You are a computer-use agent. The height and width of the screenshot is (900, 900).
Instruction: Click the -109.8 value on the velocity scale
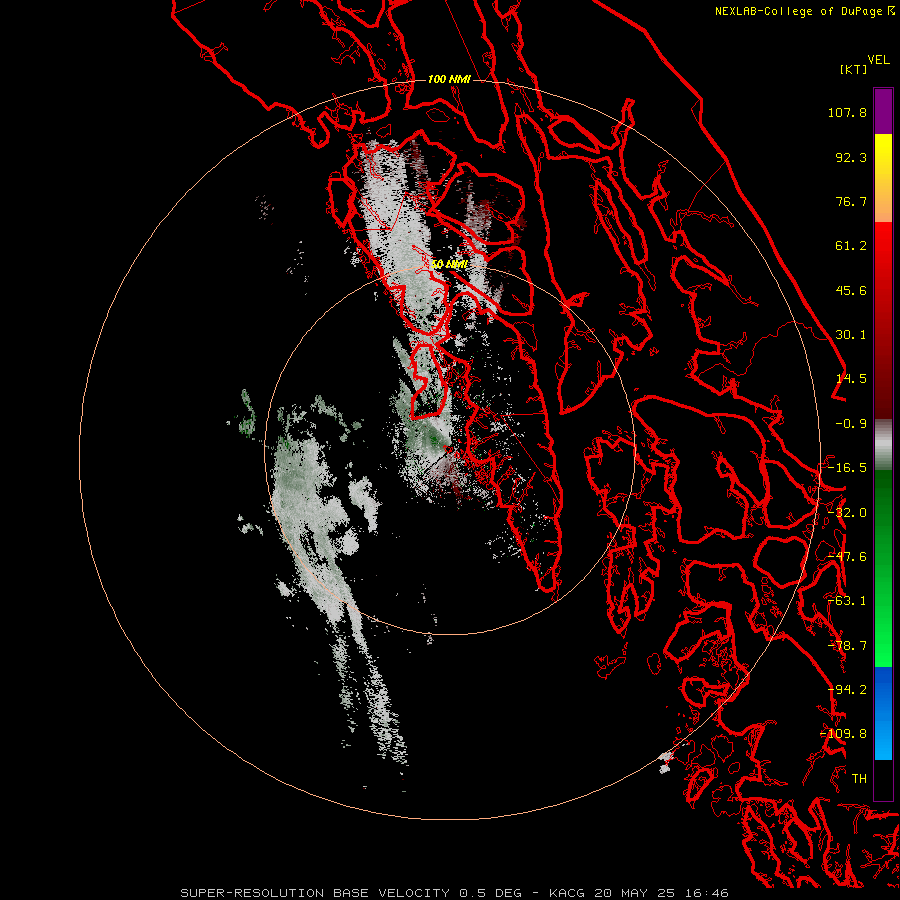(843, 734)
